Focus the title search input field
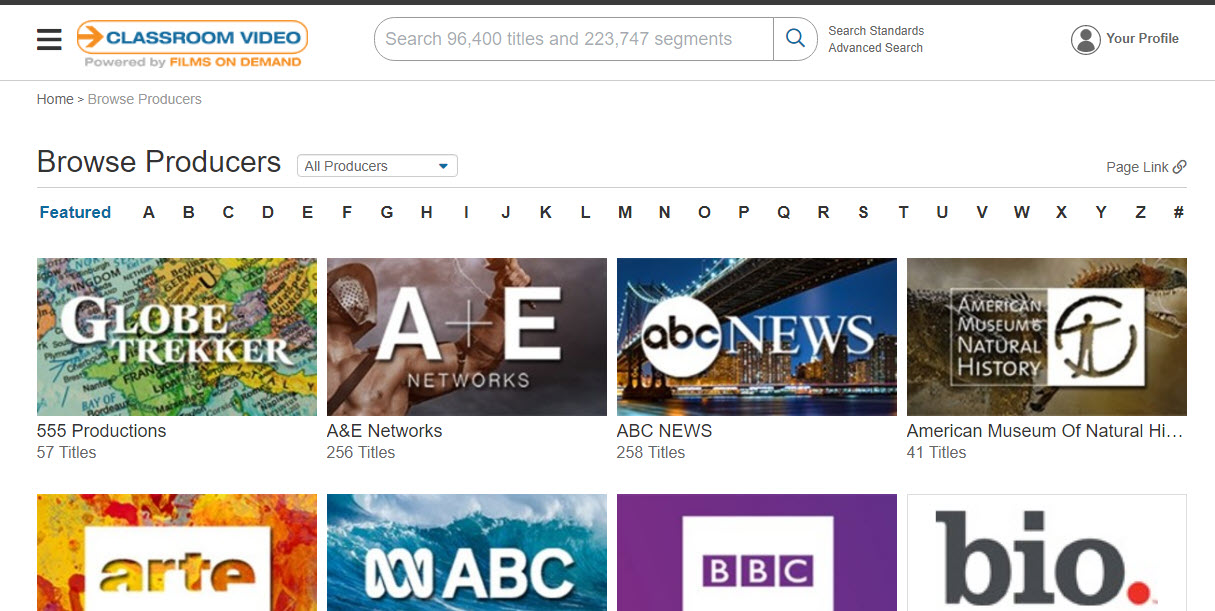Screen dimensions: 1215x611 pyautogui.click(x=574, y=39)
